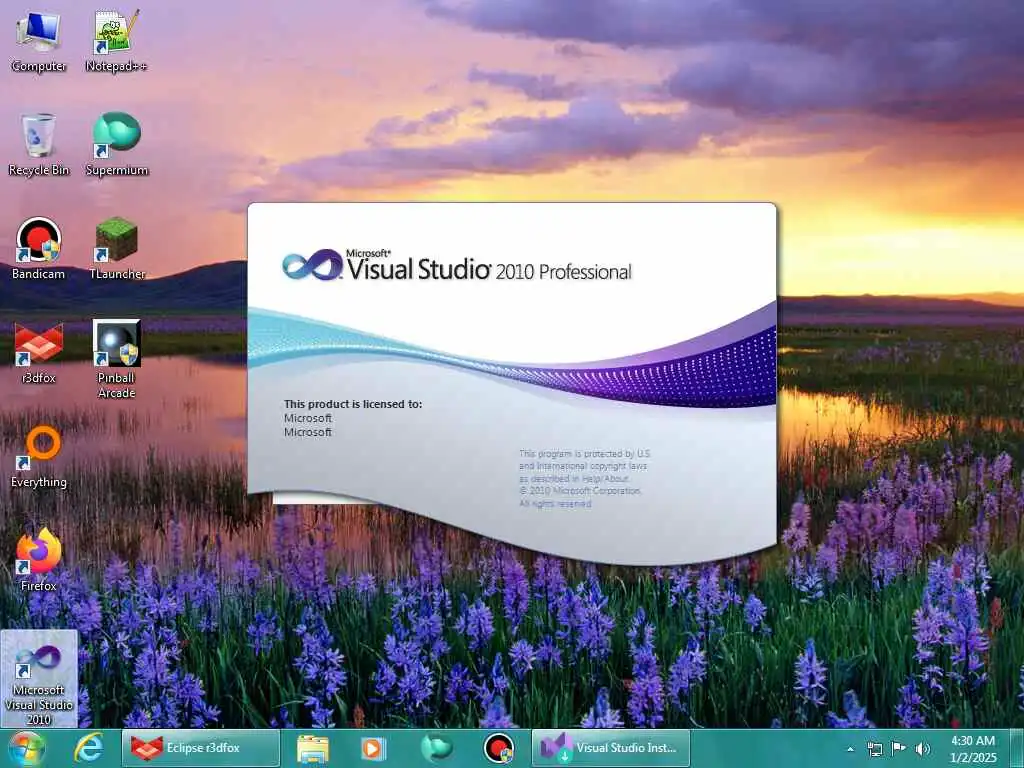Open Bandicam from the taskbar
Image resolution: width=1024 pixels, height=768 pixels.
(498, 748)
